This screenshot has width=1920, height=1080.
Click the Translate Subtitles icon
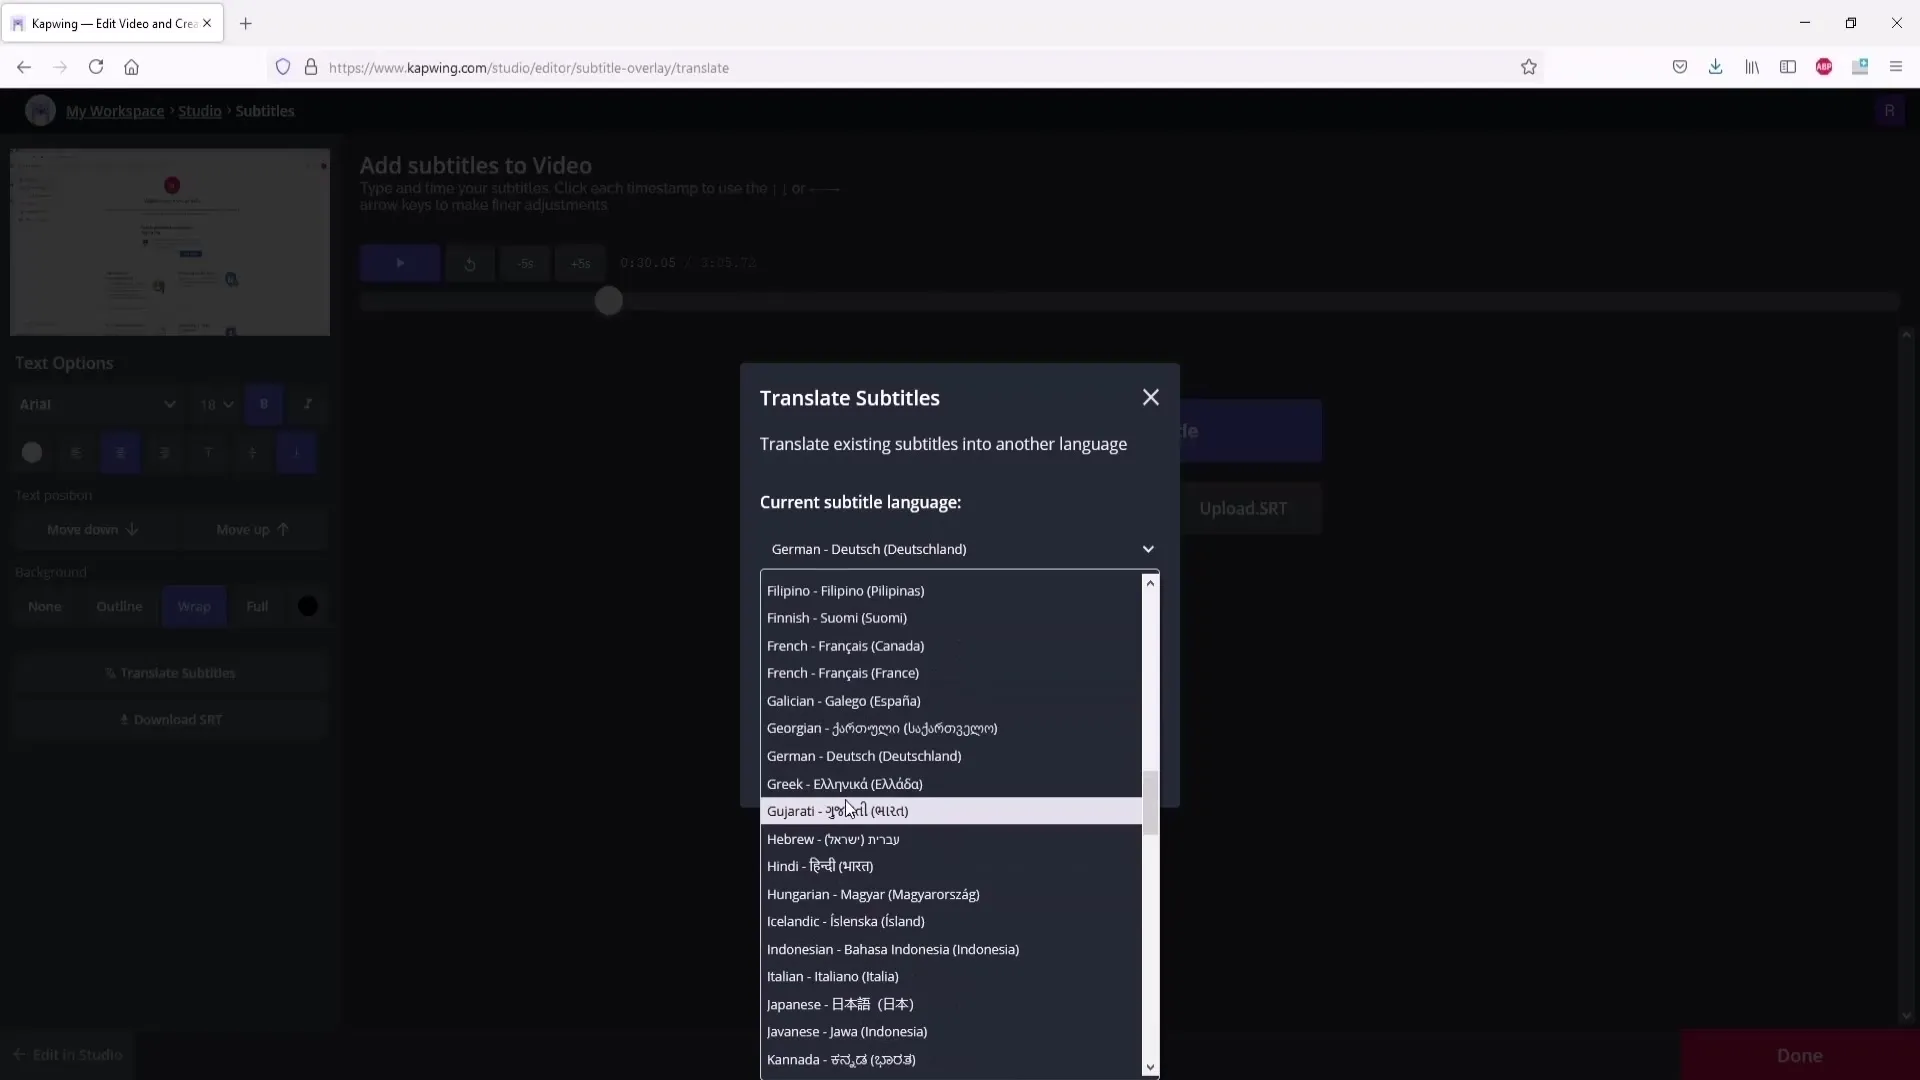(x=109, y=673)
